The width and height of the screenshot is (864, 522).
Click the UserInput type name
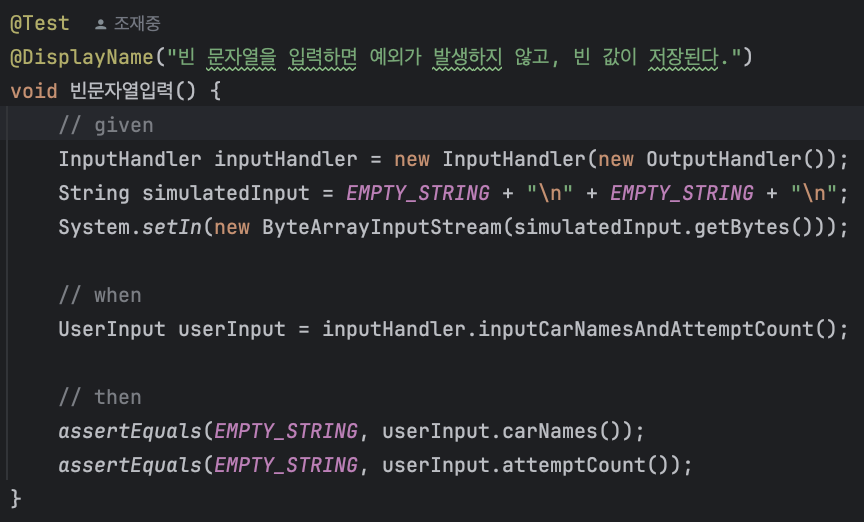112,329
